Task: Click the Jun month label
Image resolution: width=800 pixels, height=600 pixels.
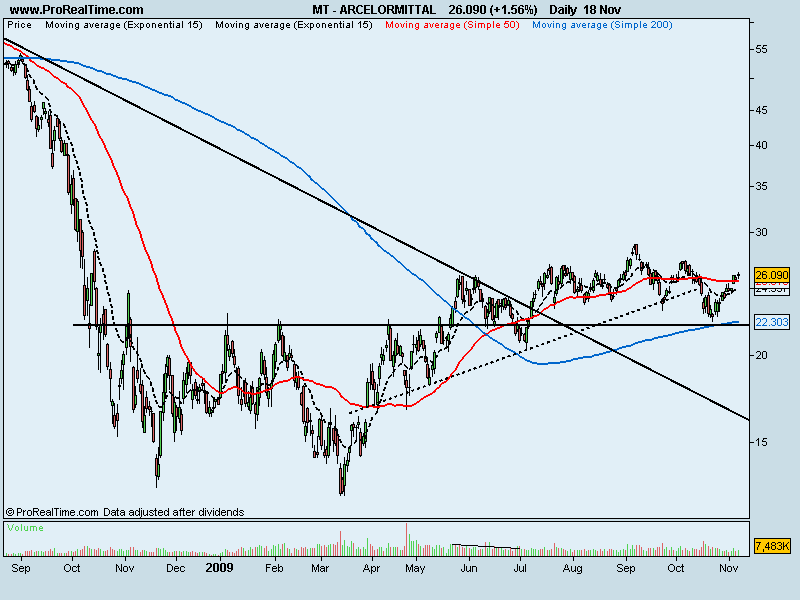Action: coord(469,568)
